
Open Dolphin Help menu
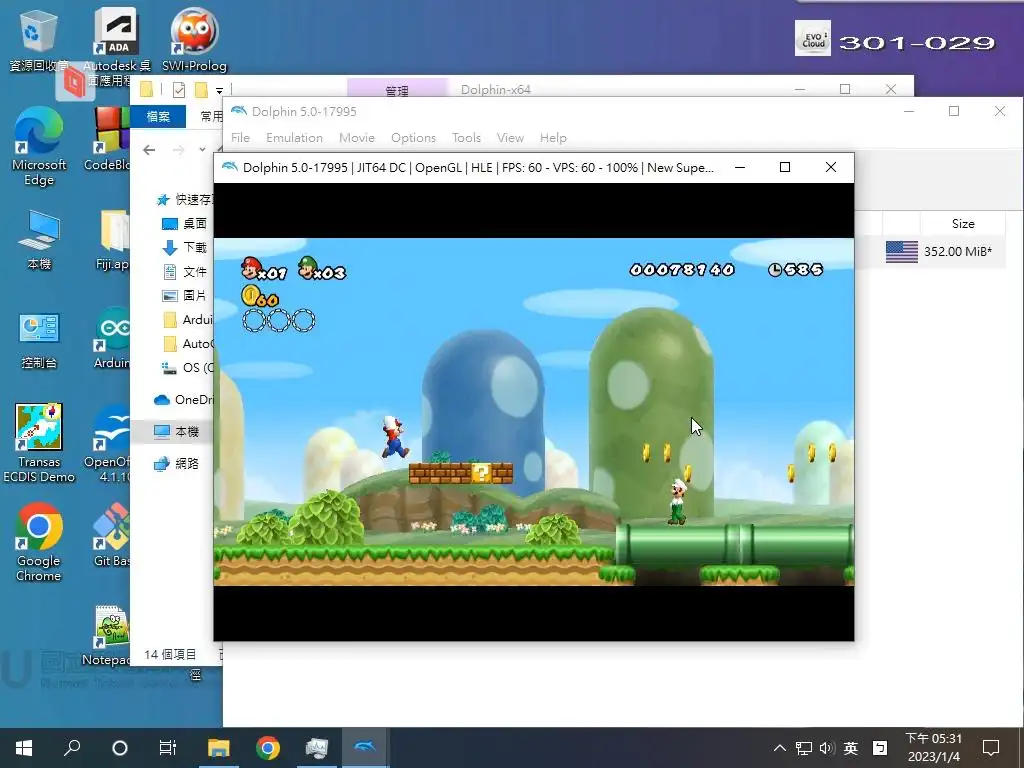point(553,138)
